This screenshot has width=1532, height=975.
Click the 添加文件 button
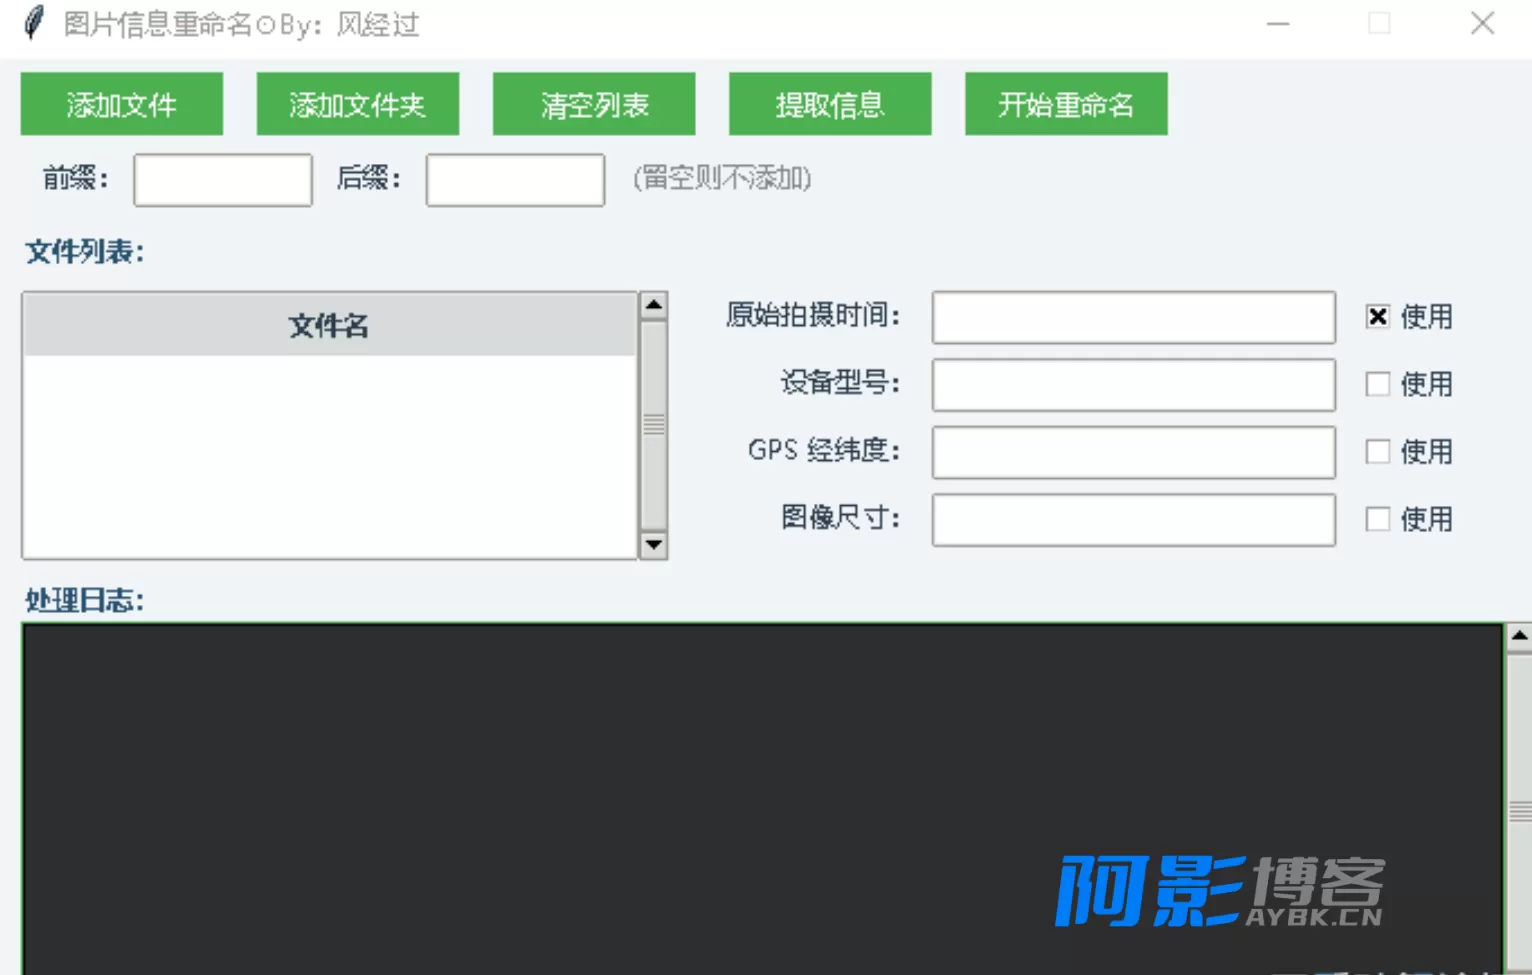(x=122, y=104)
